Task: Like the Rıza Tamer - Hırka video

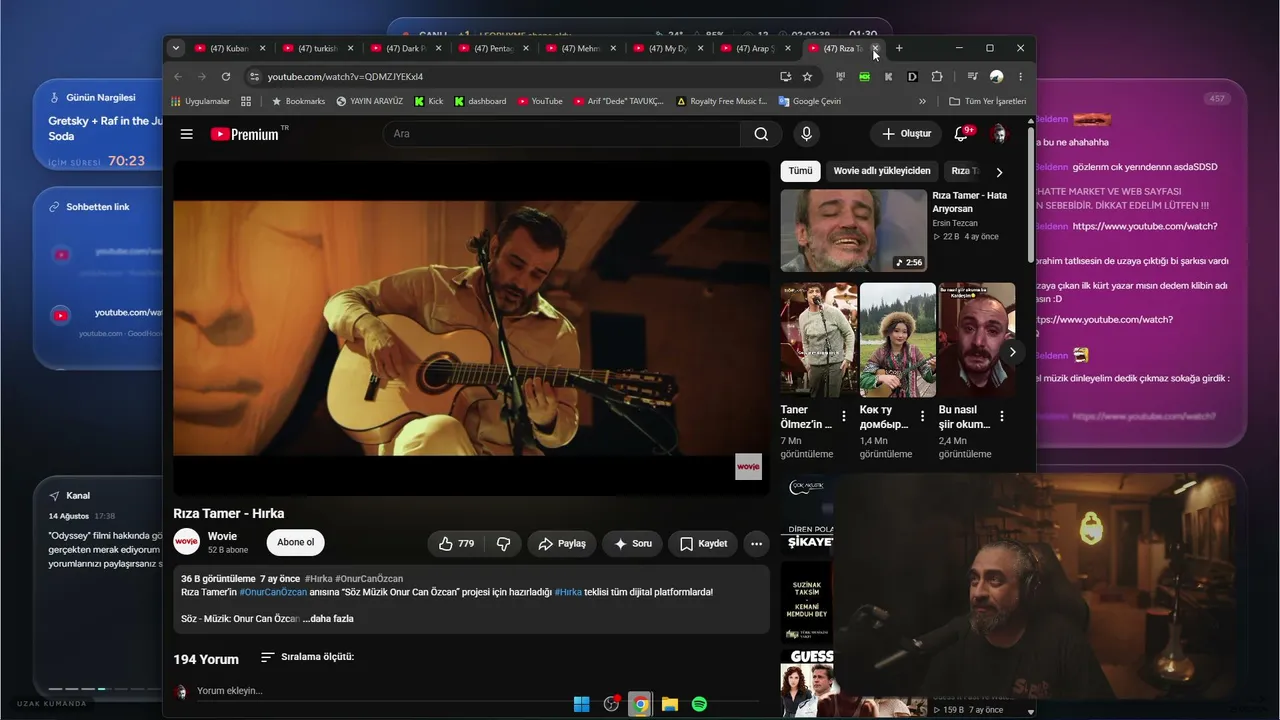Action: coord(457,544)
